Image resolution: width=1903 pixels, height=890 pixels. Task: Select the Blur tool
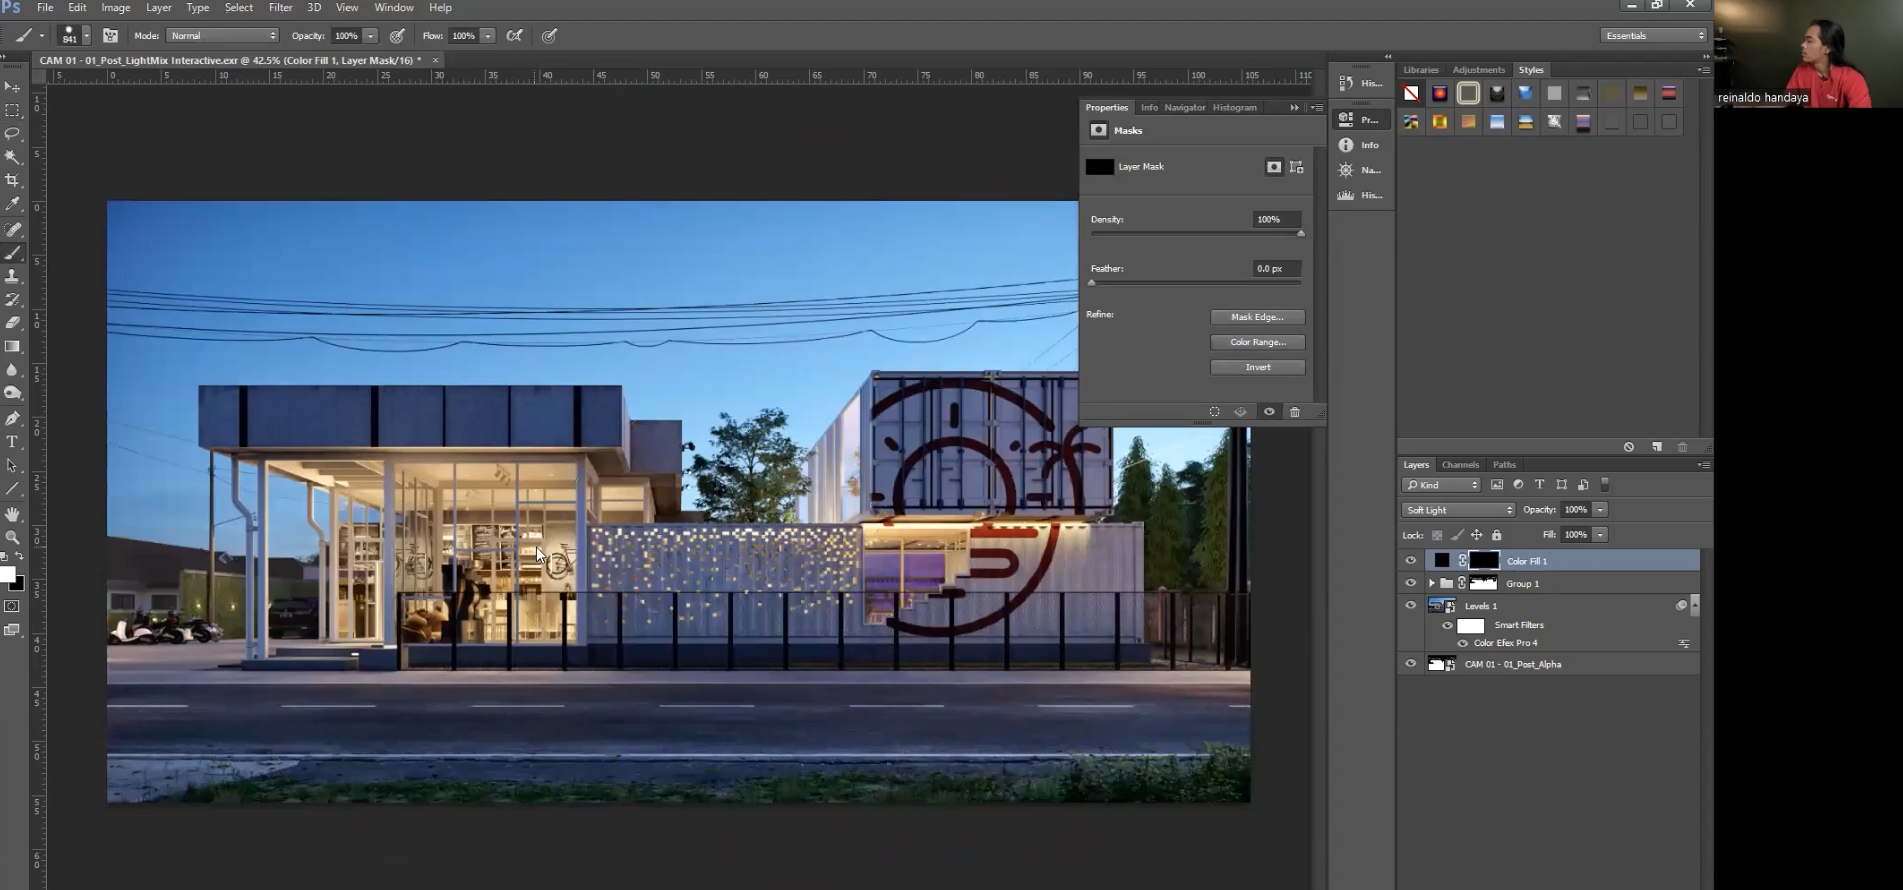click(x=13, y=369)
